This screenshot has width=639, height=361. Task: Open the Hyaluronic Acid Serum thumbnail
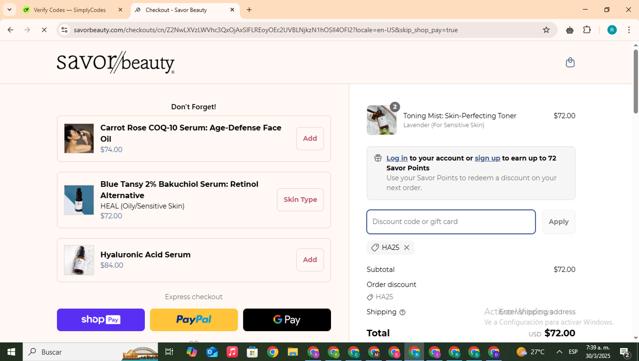79,260
